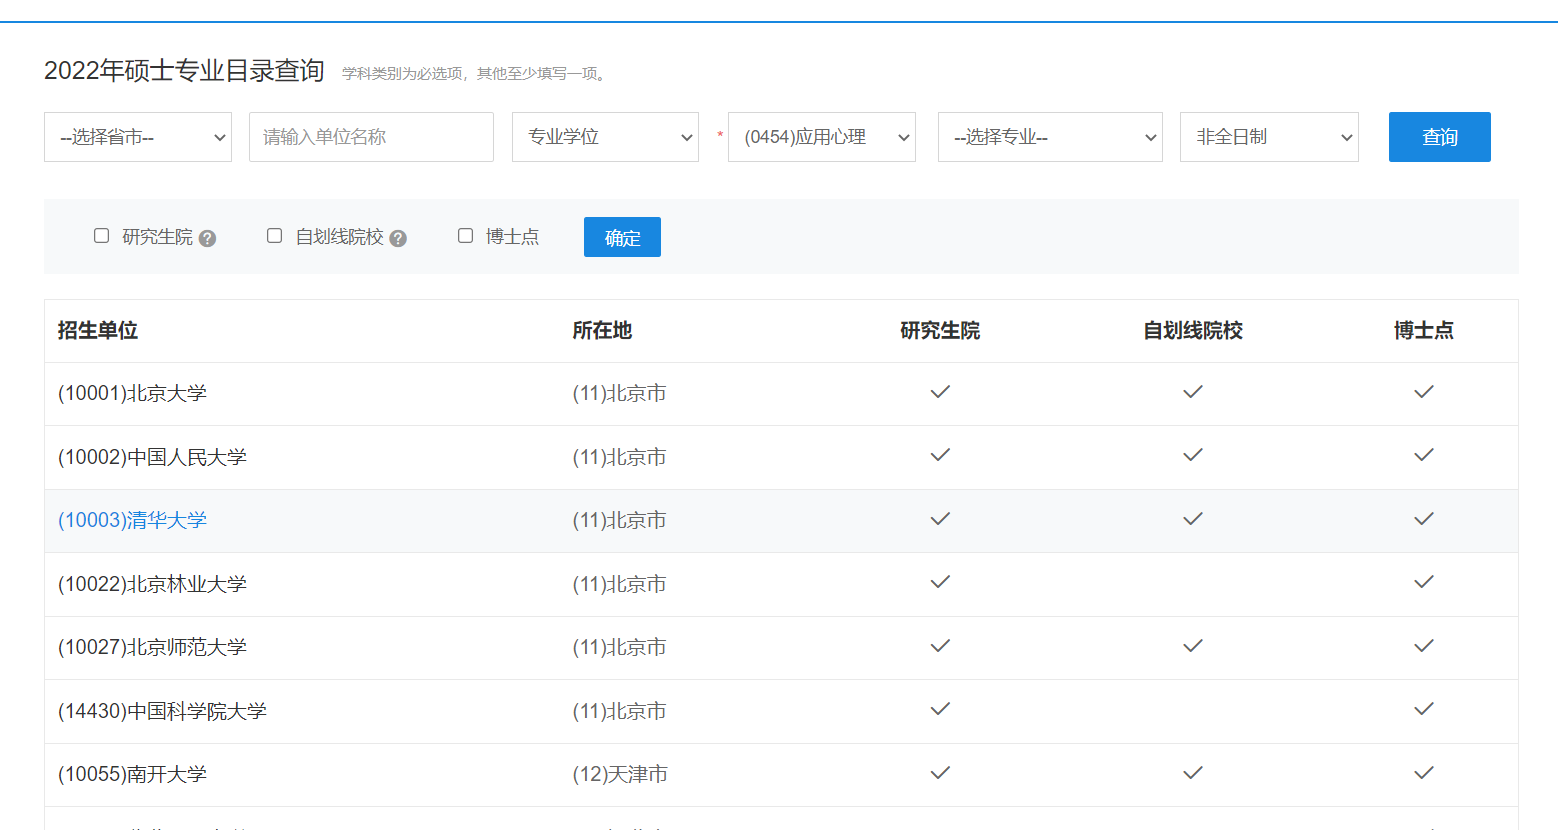Click the 自划线院校 checkmark for 南开大学
This screenshot has height=830, width=1558.
coord(1193,773)
